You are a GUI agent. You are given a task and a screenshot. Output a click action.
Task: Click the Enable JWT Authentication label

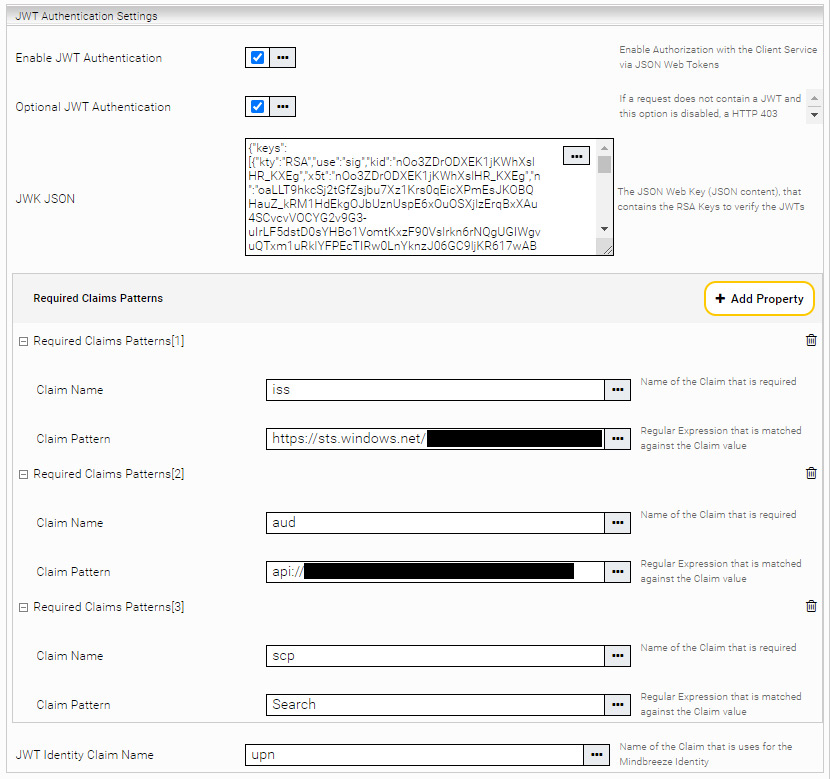[88, 58]
